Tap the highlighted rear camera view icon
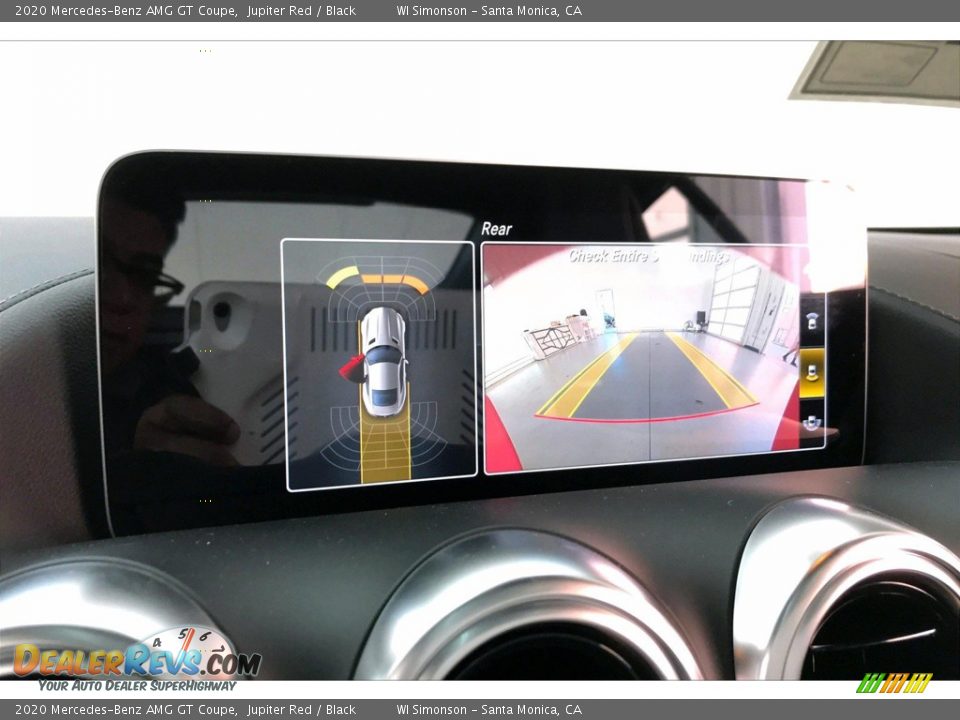The height and width of the screenshot is (720, 960). tap(812, 373)
